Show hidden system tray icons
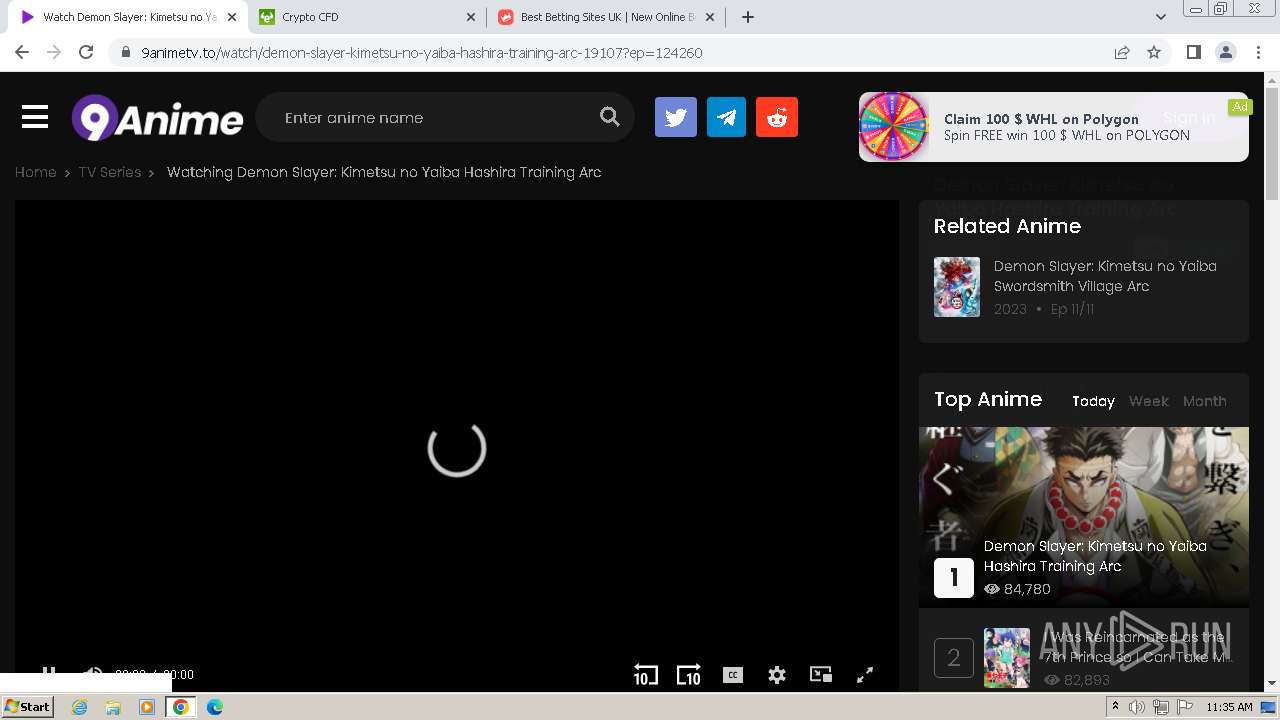This screenshot has height=720, width=1280. 1115,707
